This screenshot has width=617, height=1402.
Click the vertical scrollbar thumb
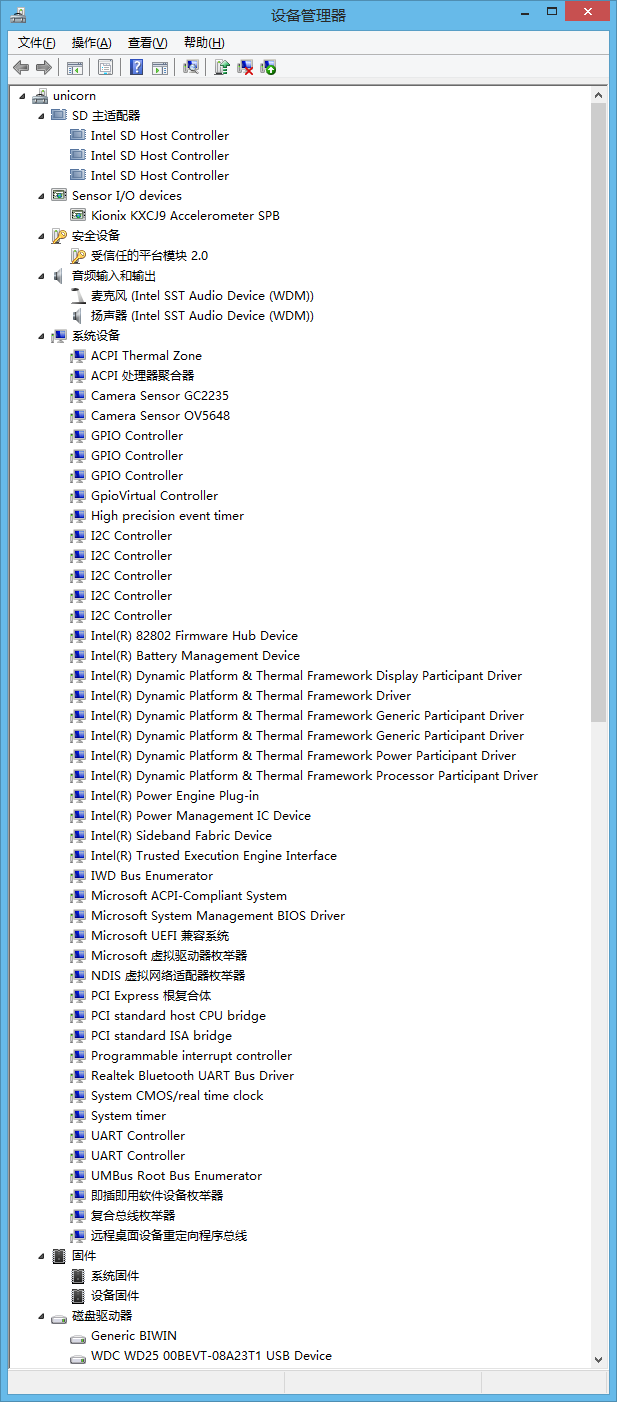click(x=599, y=413)
